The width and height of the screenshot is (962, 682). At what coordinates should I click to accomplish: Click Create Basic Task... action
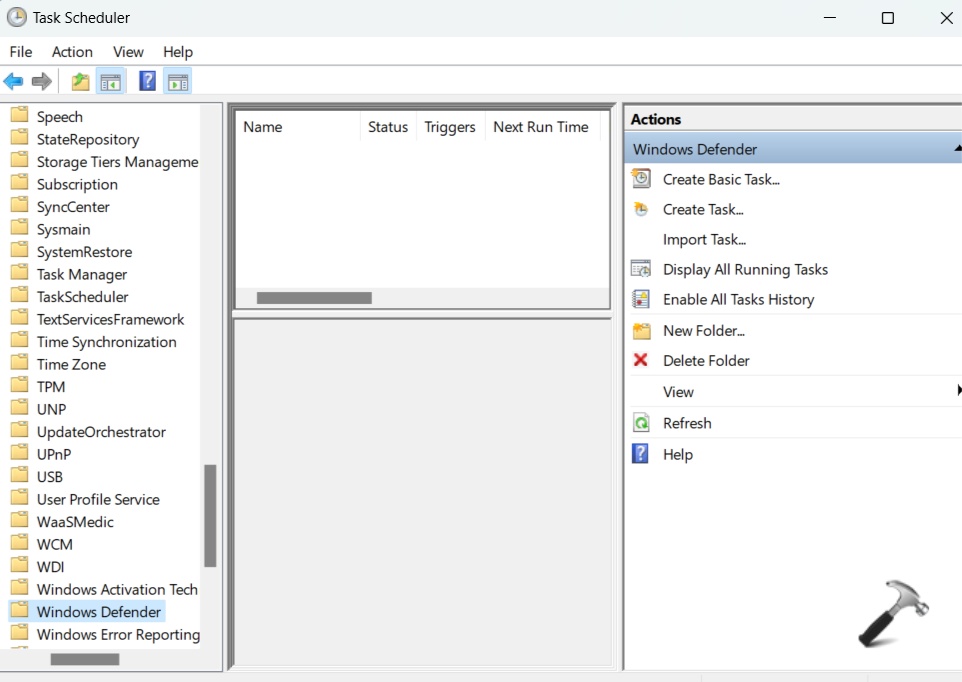tap(722, 179)
